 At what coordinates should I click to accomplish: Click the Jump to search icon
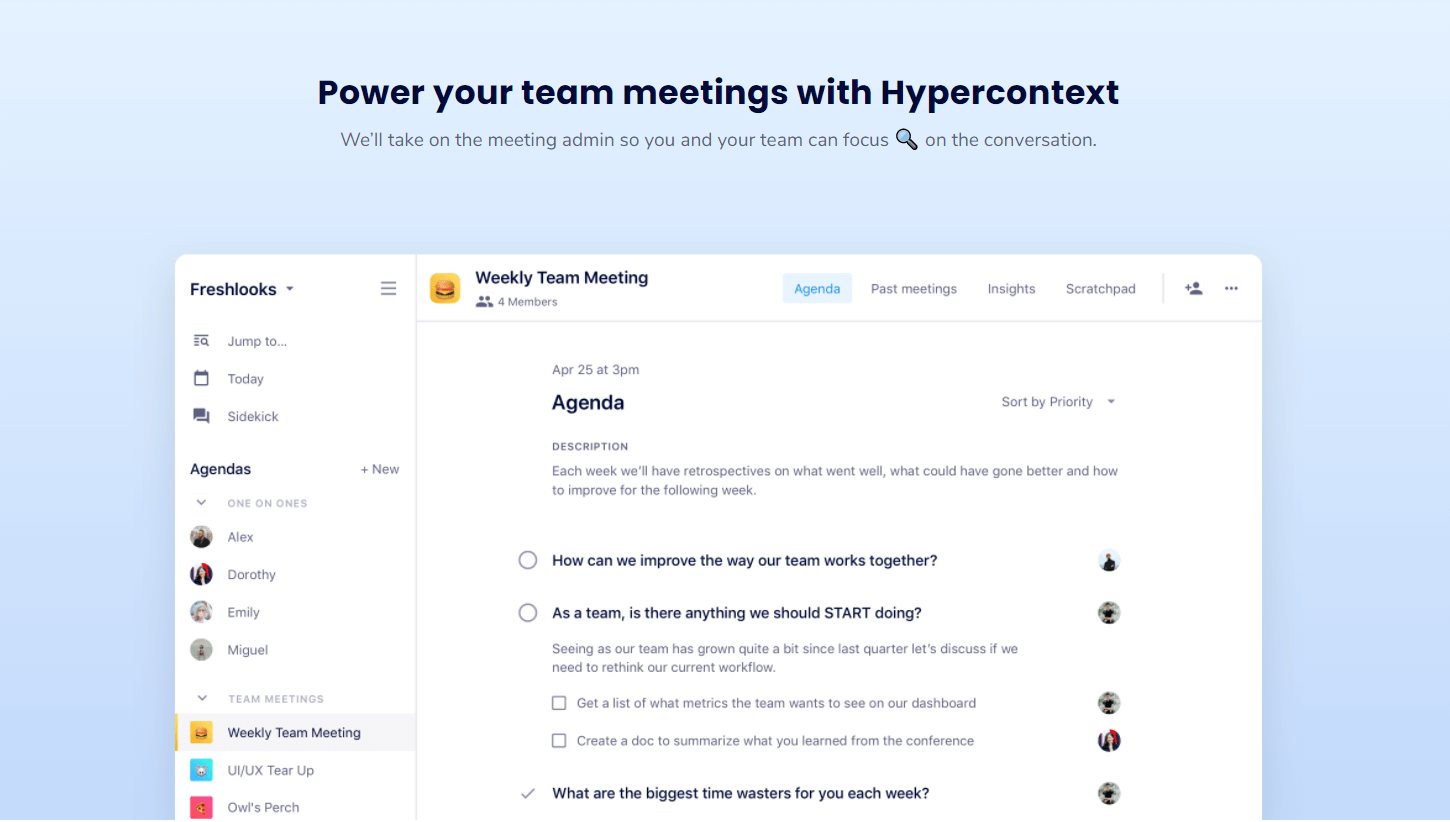201,341
